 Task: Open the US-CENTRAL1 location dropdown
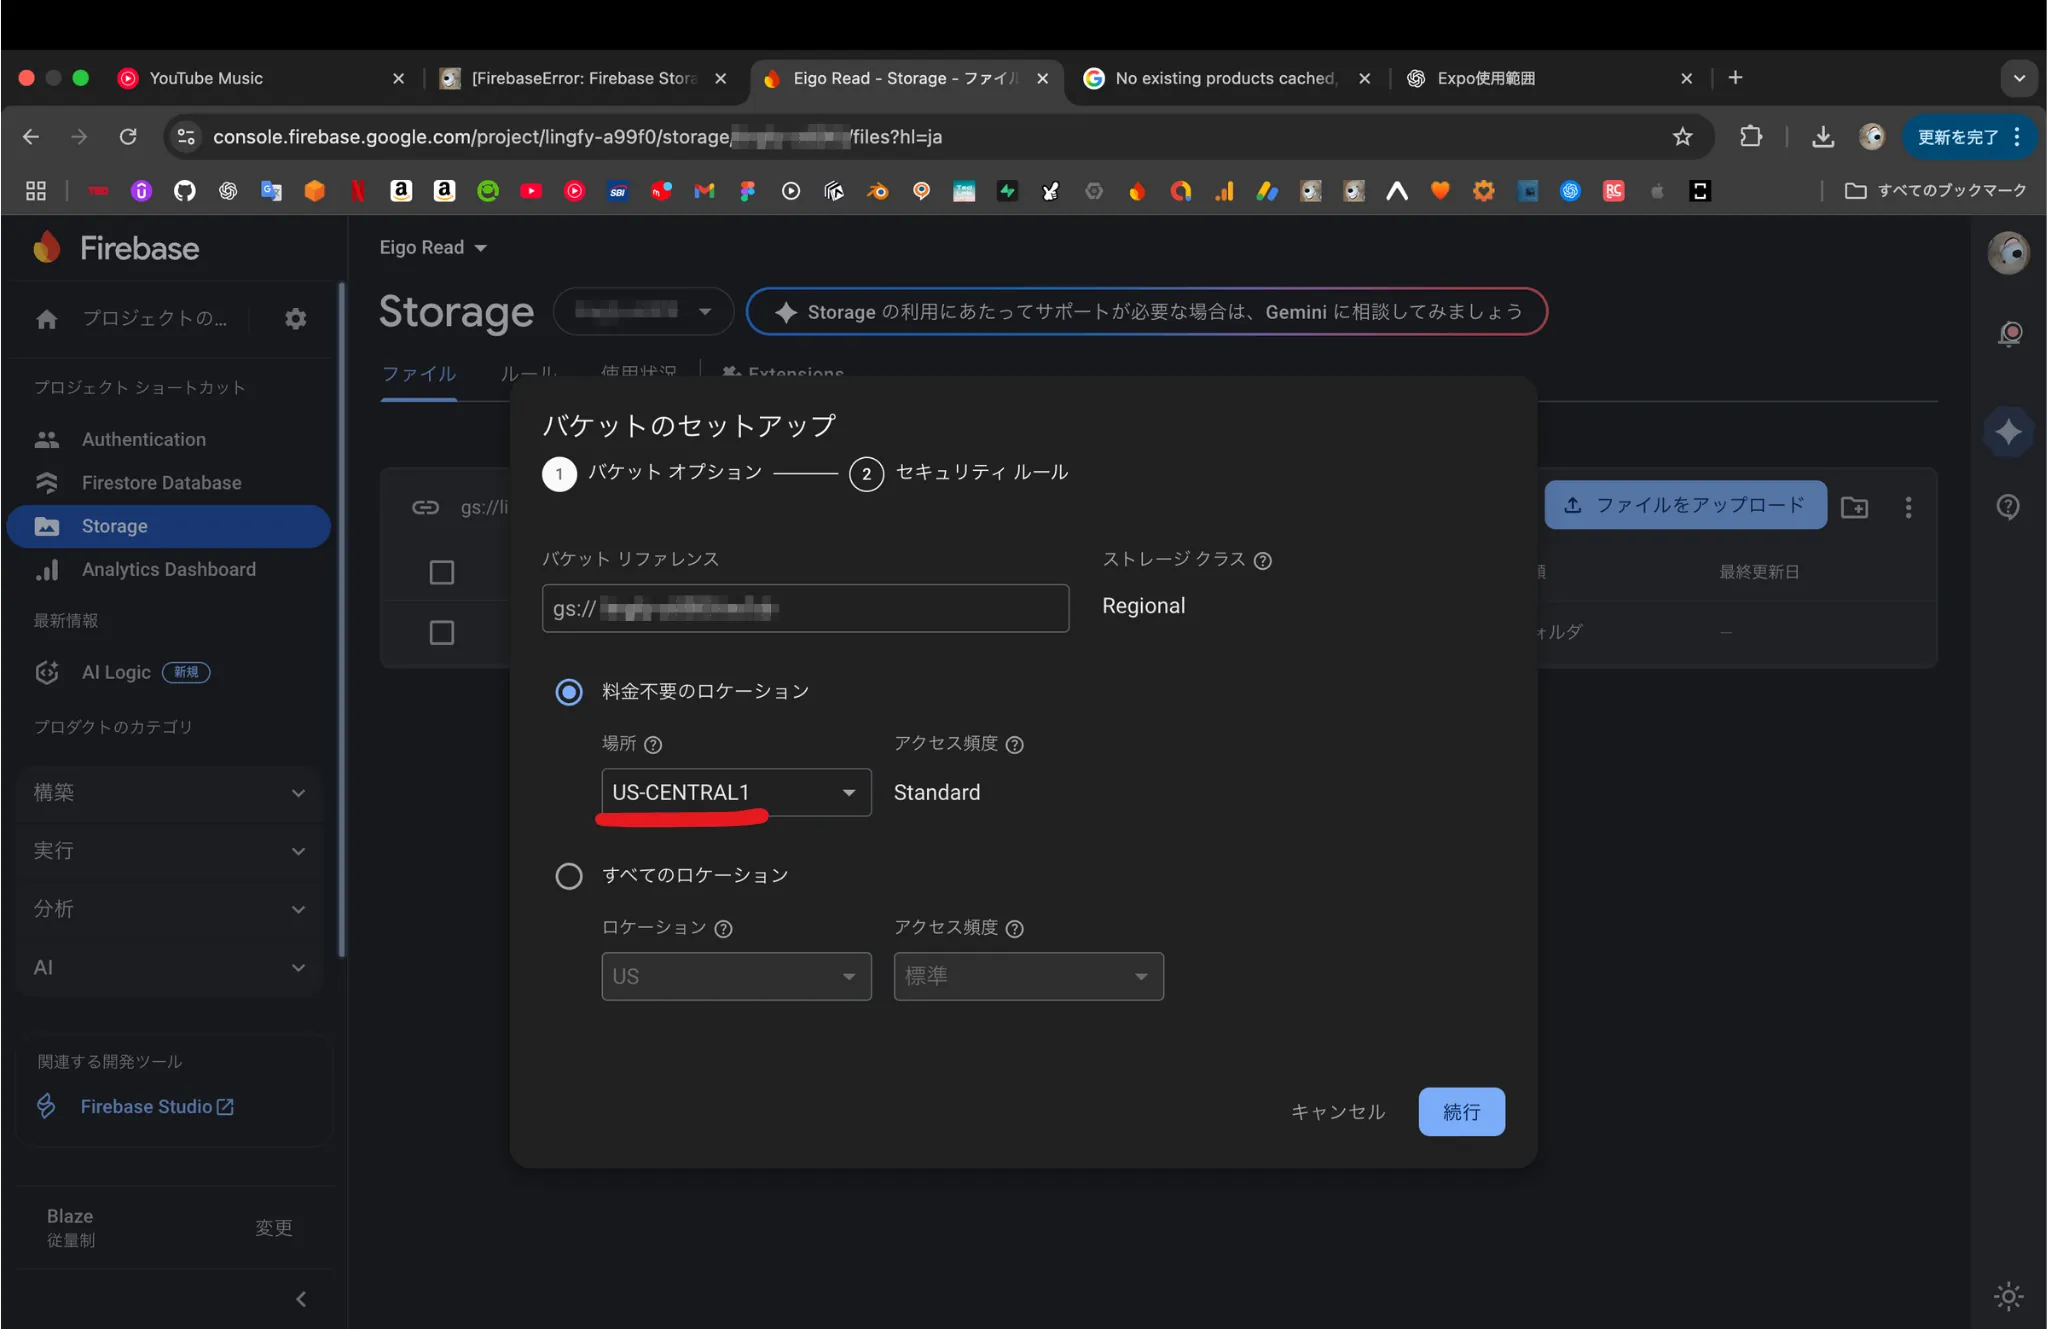pos(736,792)
